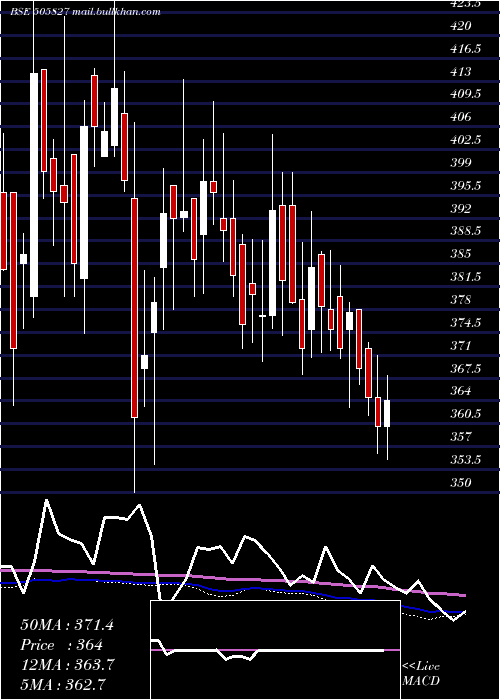The height and width of the screenshot is (700, 500).
Task: Click the MACD inset panel
Action: pos(275,650)
